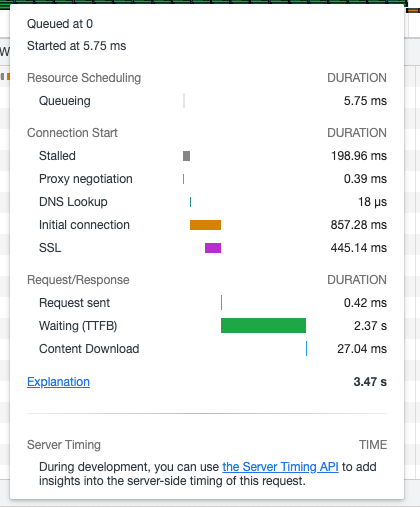Select the Stalled row label
The image size is (420, 507).
point(57,156)
